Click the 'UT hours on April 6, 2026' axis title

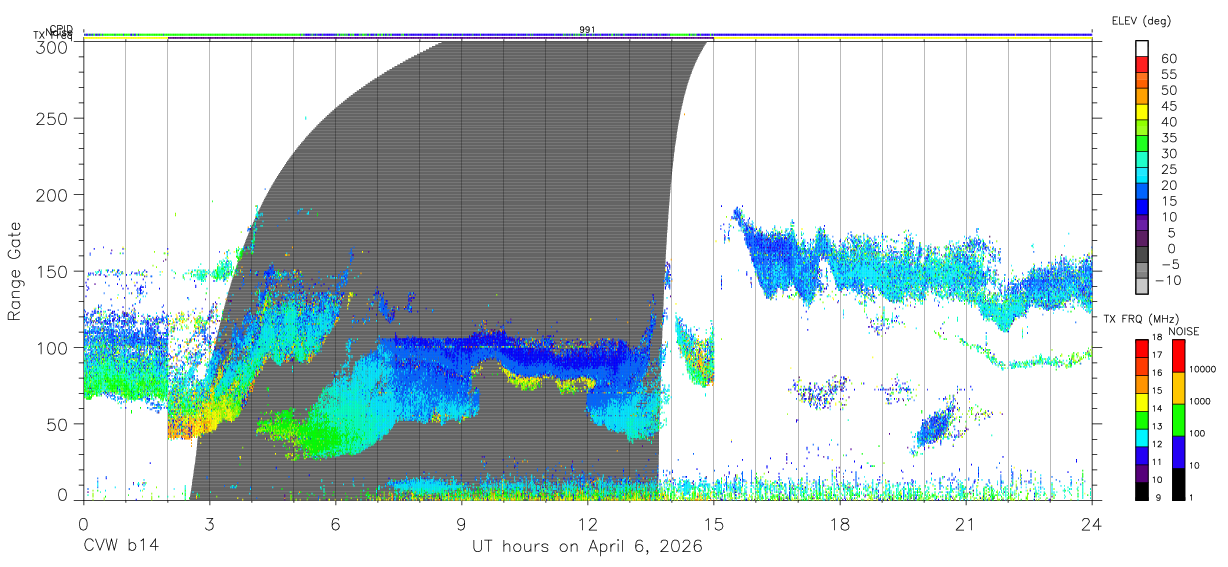click(587, 547)
